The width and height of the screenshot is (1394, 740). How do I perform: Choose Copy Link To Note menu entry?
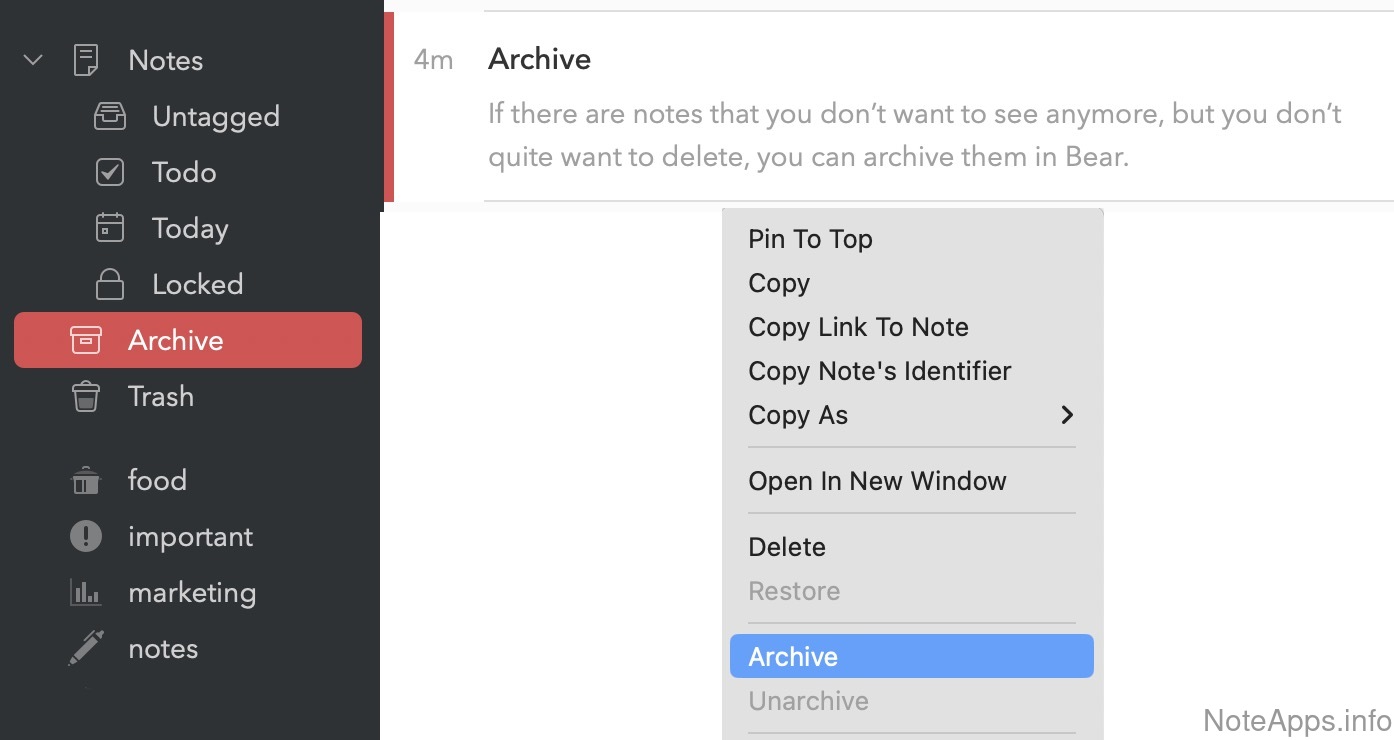pyautogui.click(x=858, y=327)
